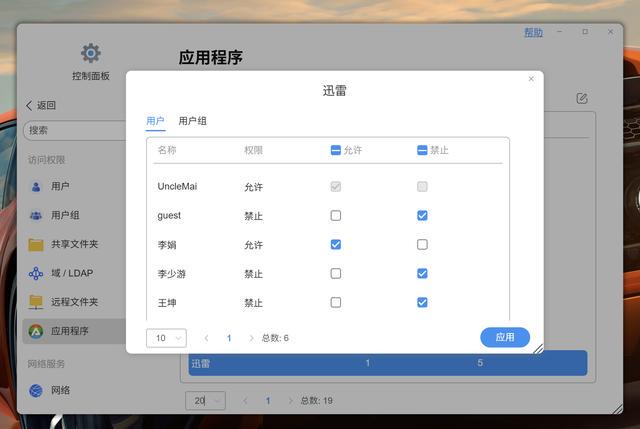Toggle the 禁止 header checkbox
The image size is (640, 429).
(422, 150)
